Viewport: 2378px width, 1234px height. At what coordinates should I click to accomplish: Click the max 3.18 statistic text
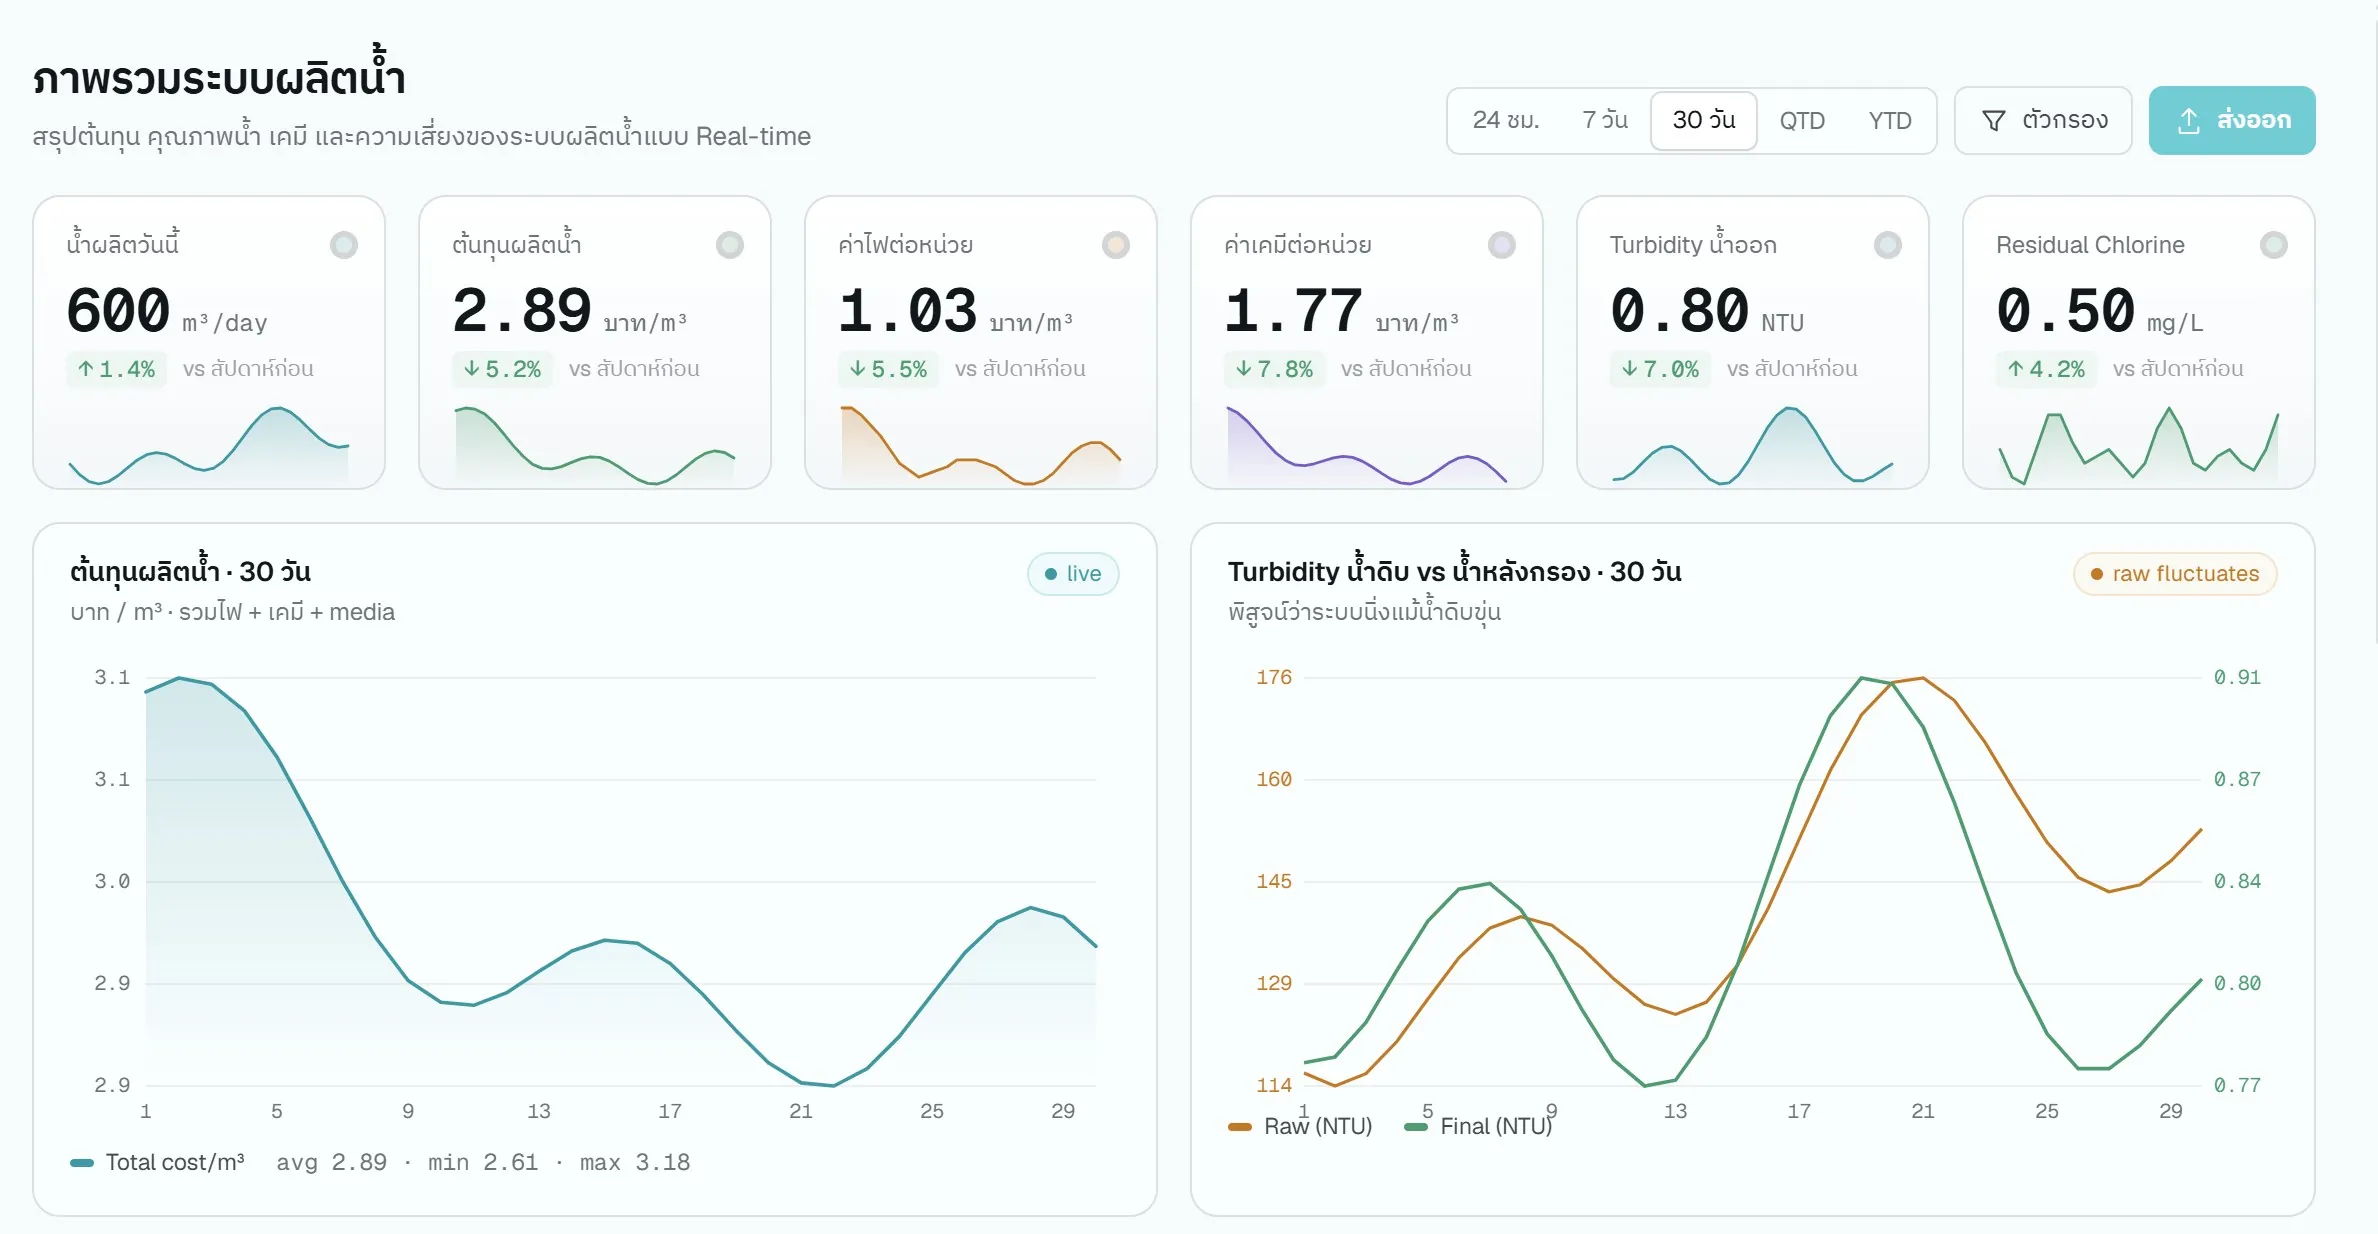click(635, 1162)
